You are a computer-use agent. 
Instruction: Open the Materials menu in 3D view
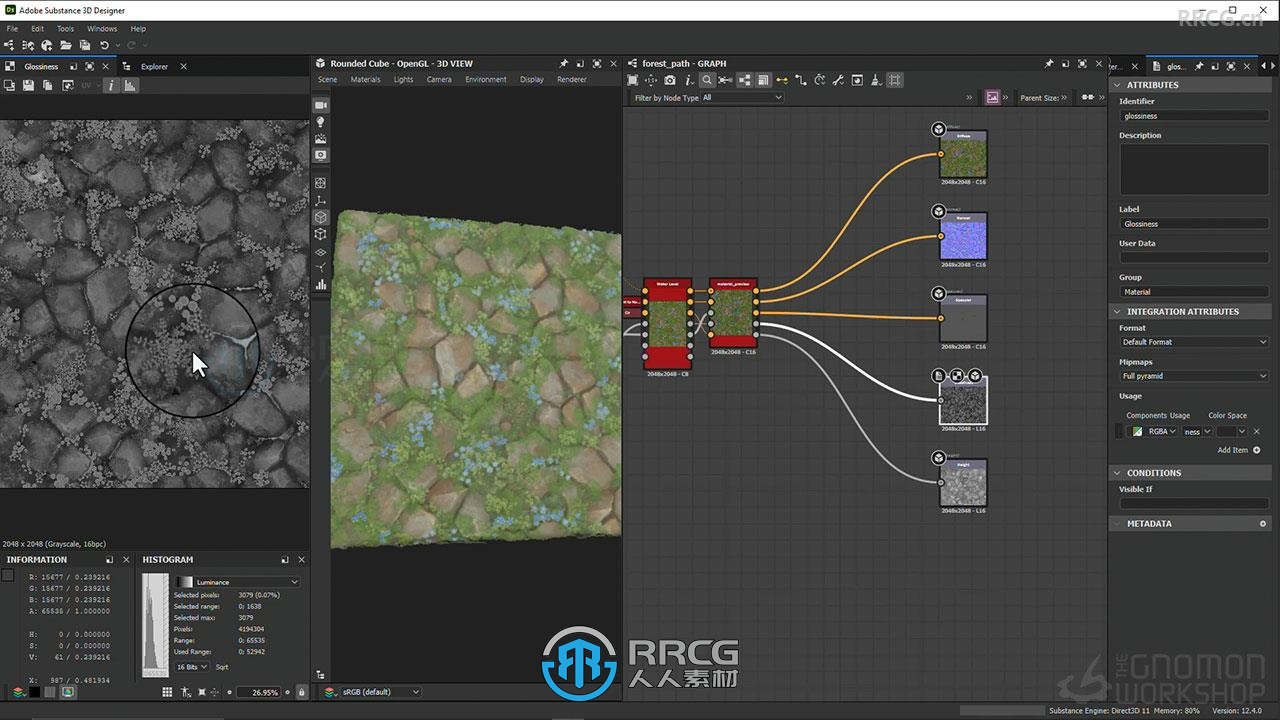(x=365, y=80)
